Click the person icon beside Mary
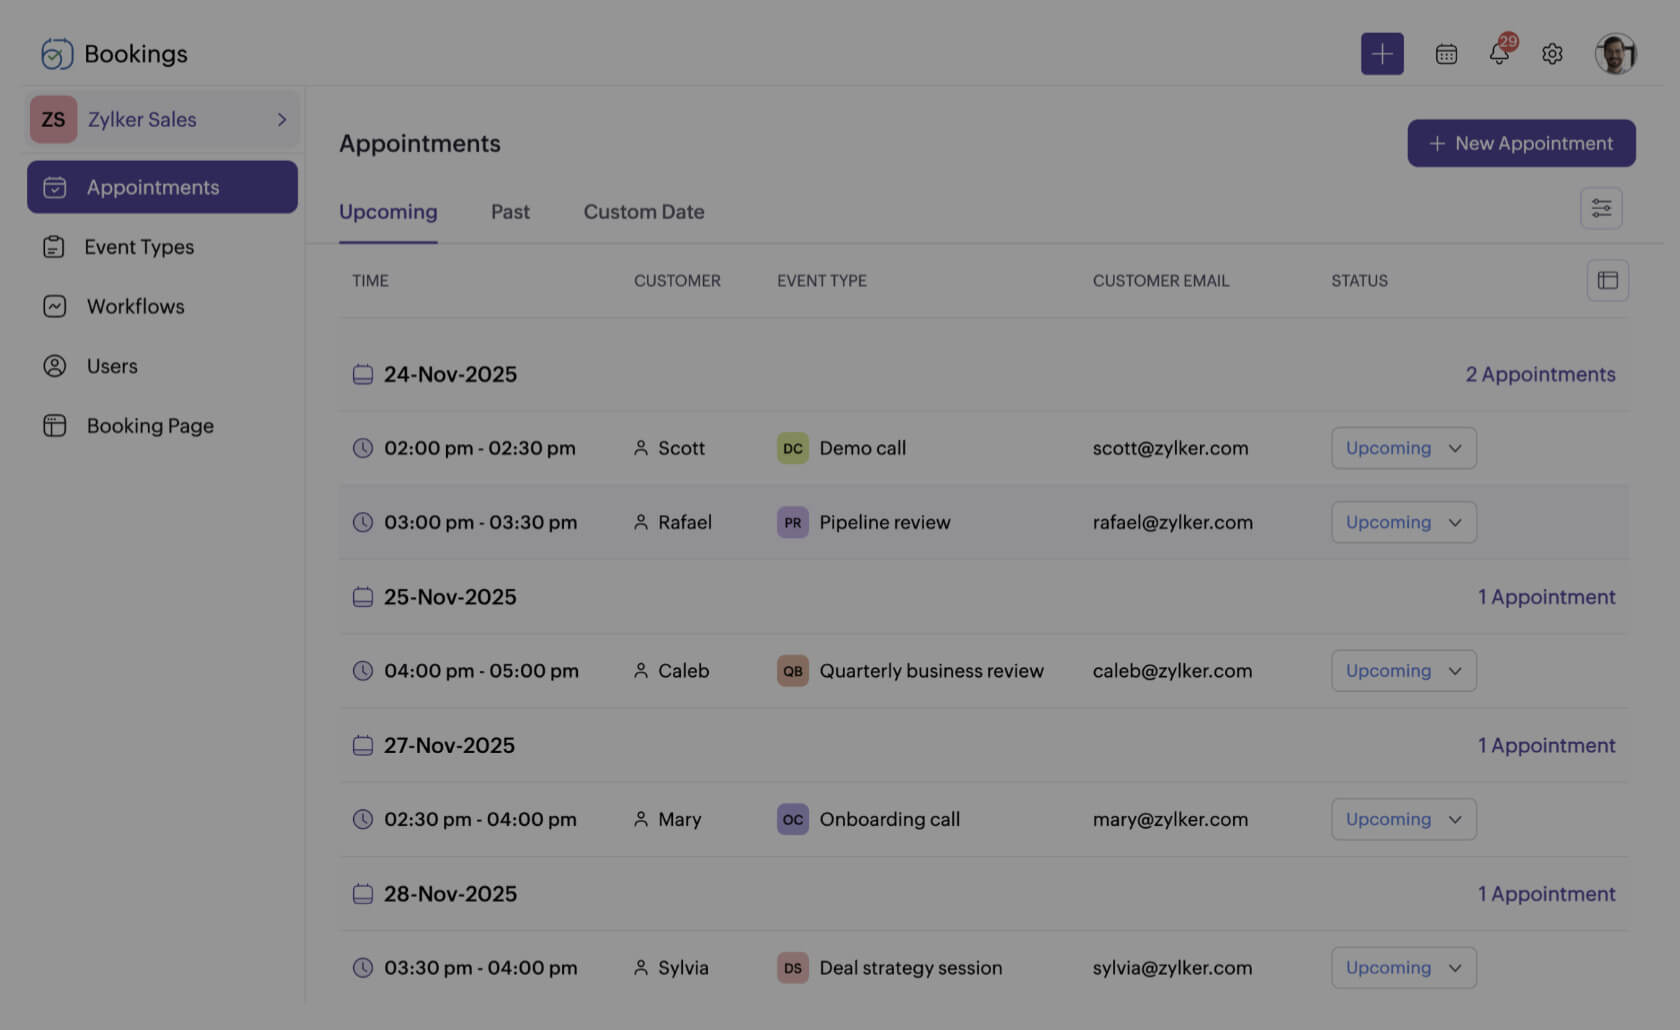The image size is (1680, 1030). pos(641,819)
